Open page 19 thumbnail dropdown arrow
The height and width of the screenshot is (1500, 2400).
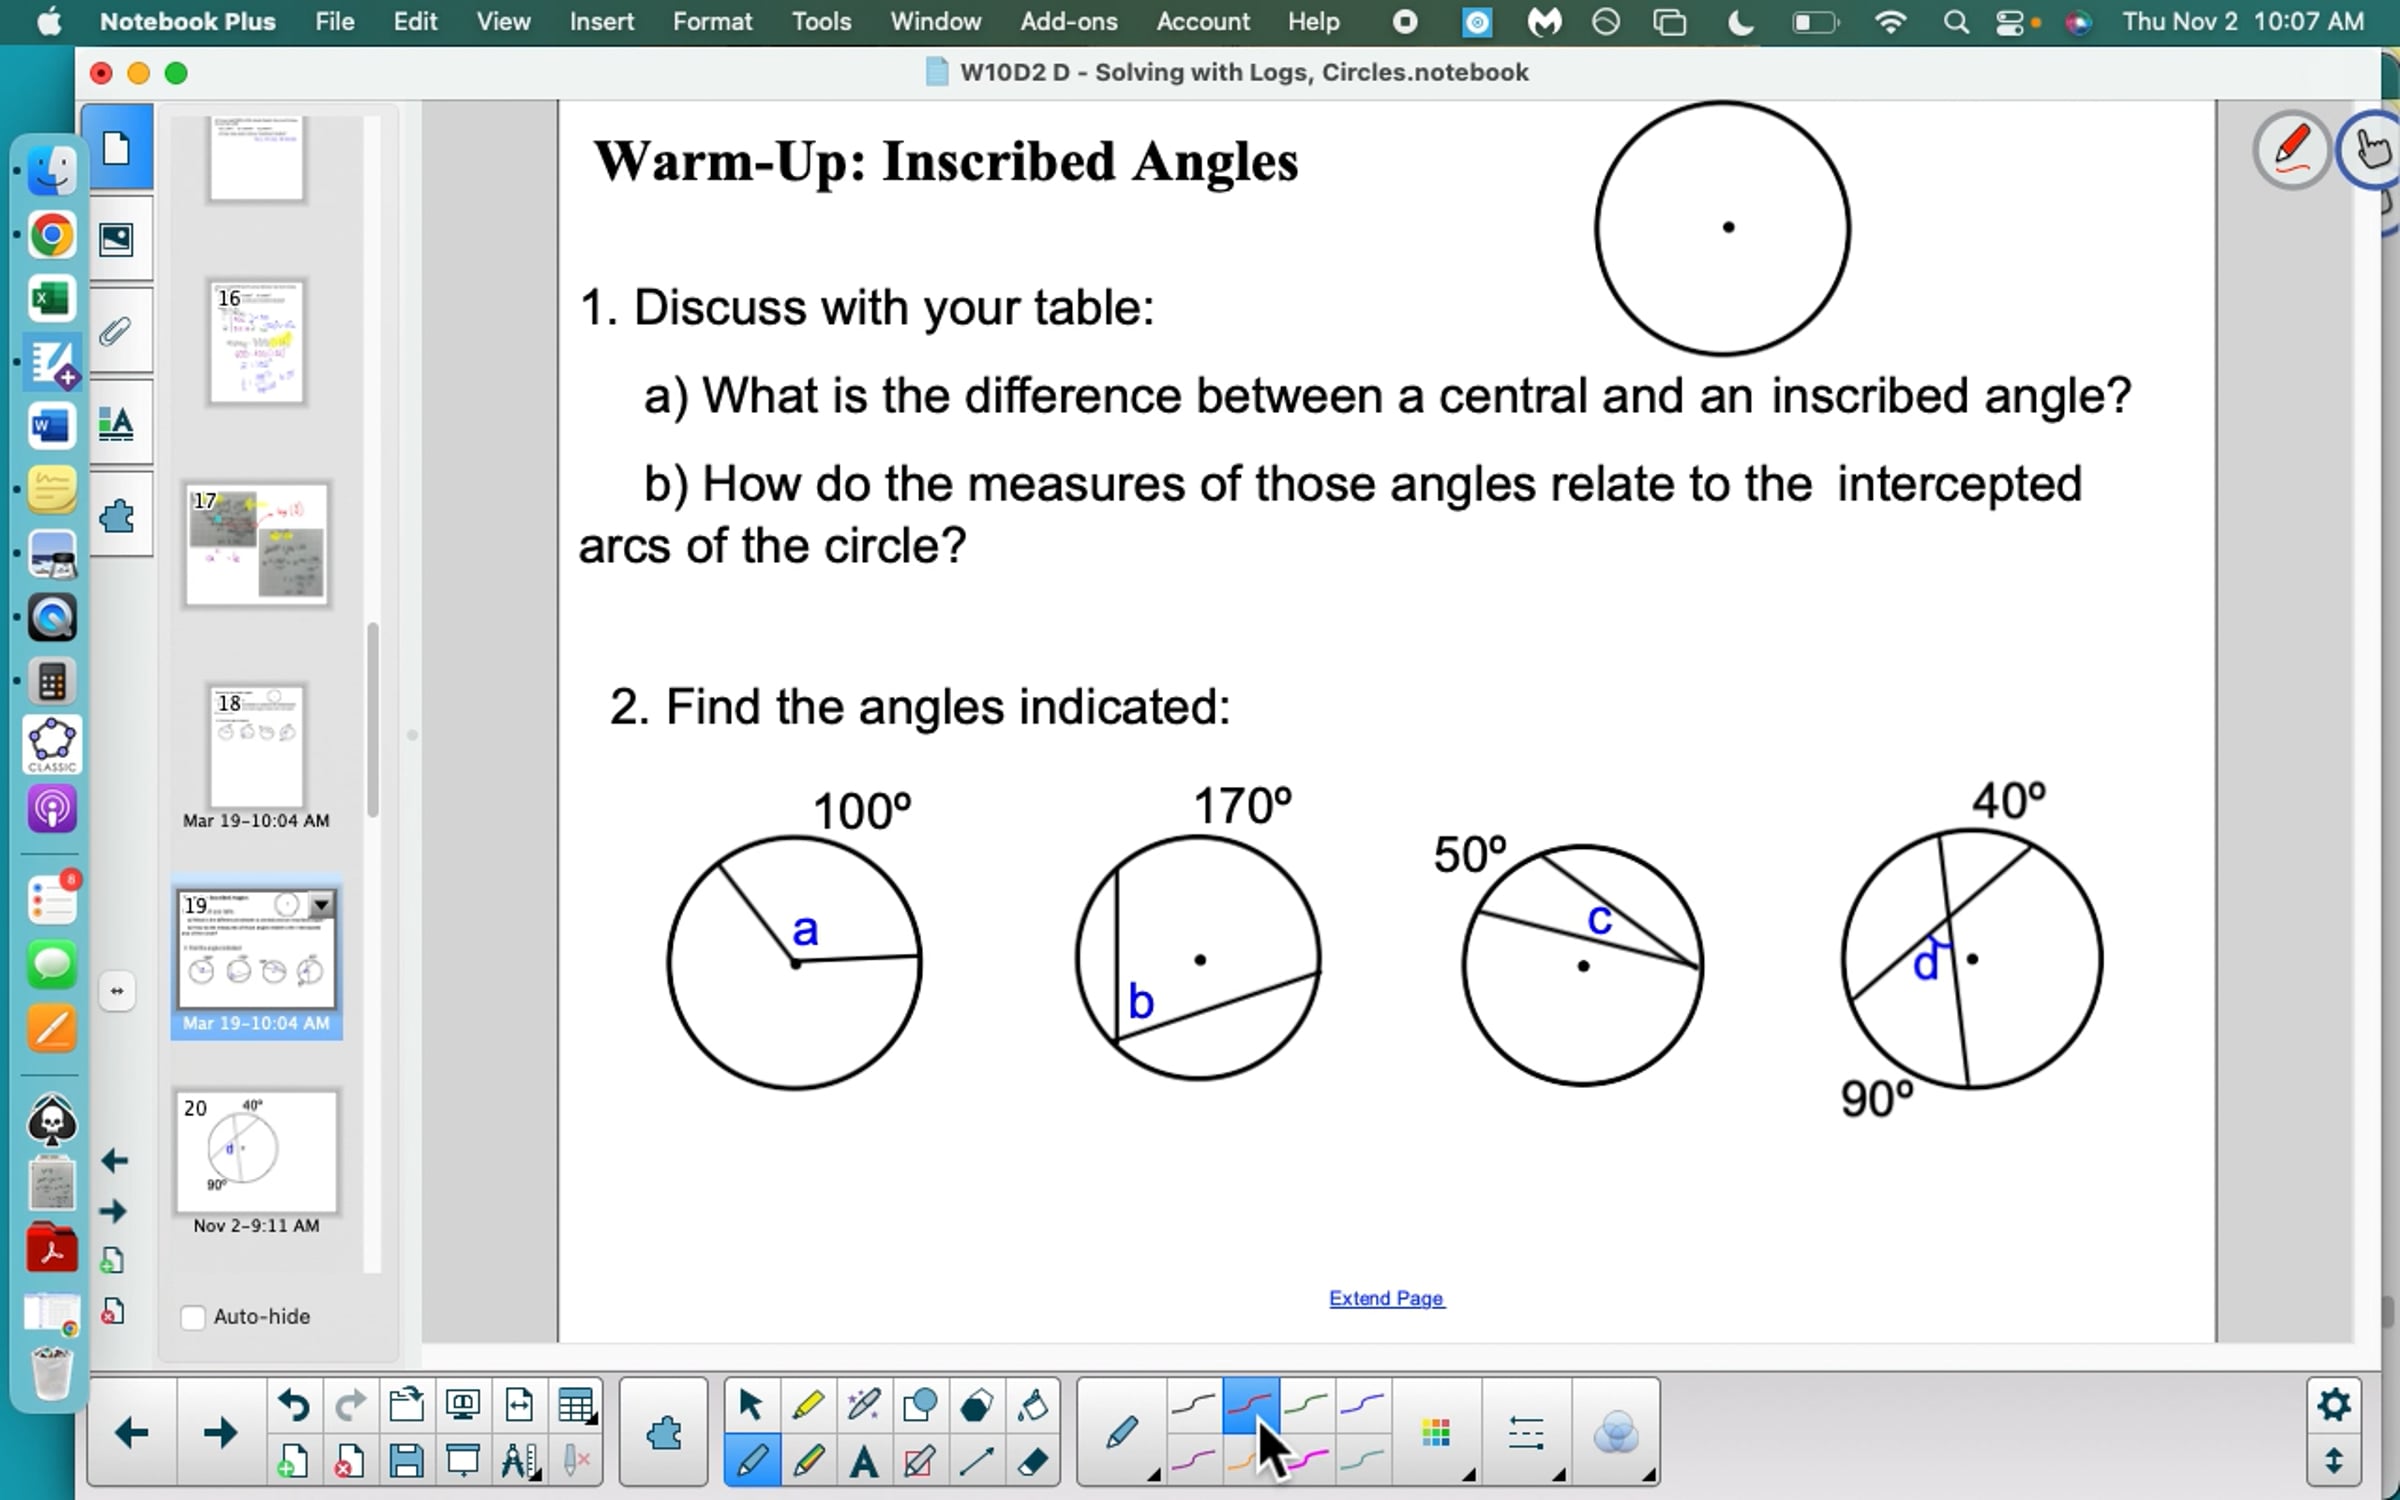[321, 905]
